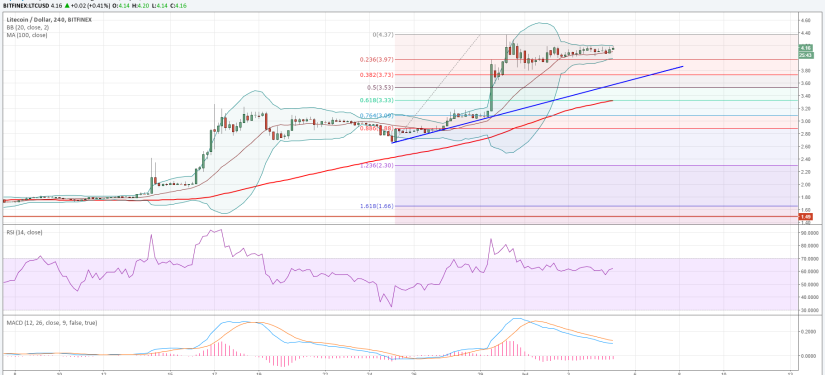This screenshot has width=825, height=375.
Task: Select the MACD (12, 26, close, 9, false, true) label
Action: (52, 322)
